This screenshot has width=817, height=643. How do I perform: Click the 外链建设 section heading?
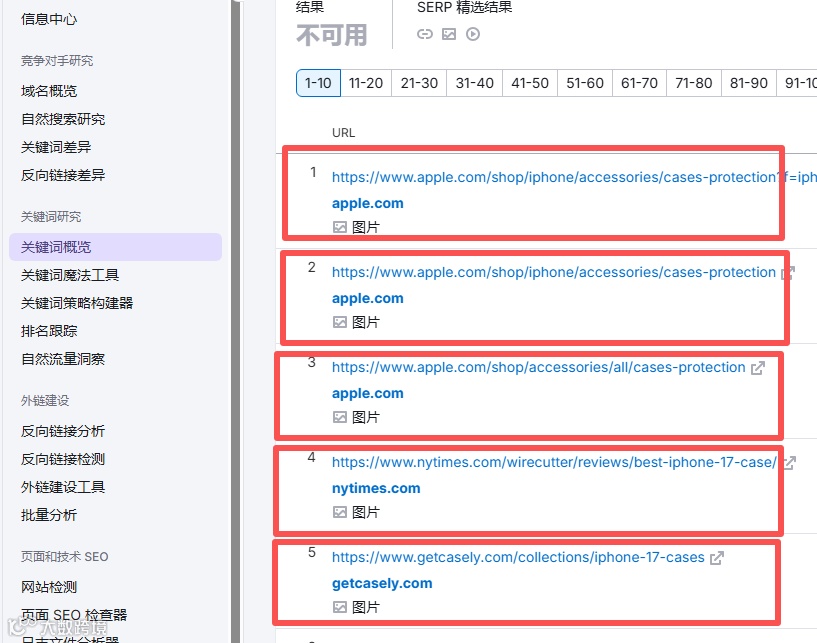coord(45,401)
